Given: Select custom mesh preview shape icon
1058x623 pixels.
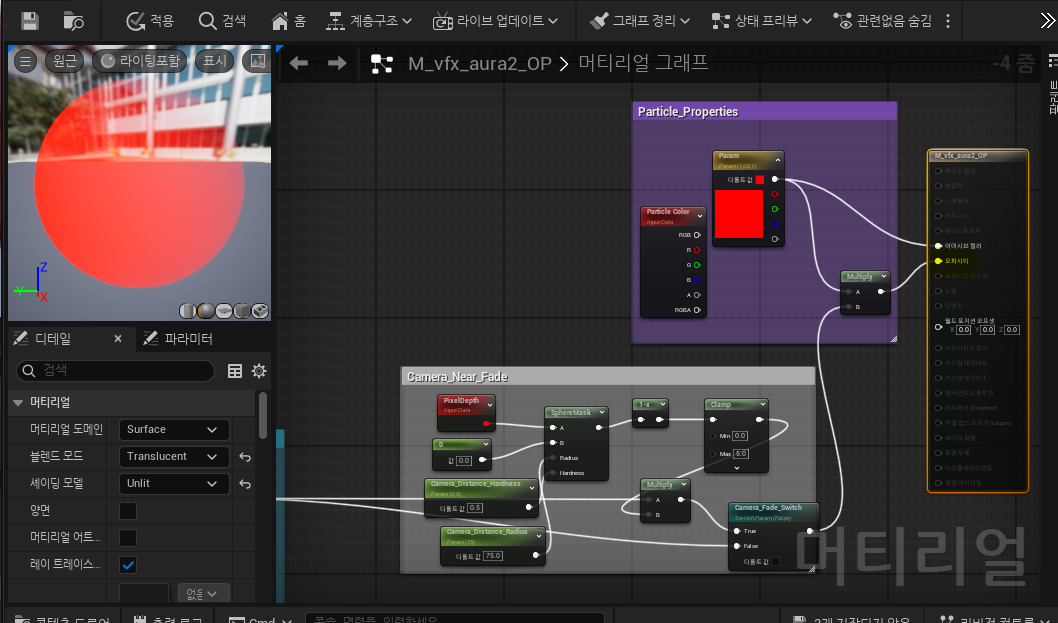Looking at the screenshot, I should 260,310.
